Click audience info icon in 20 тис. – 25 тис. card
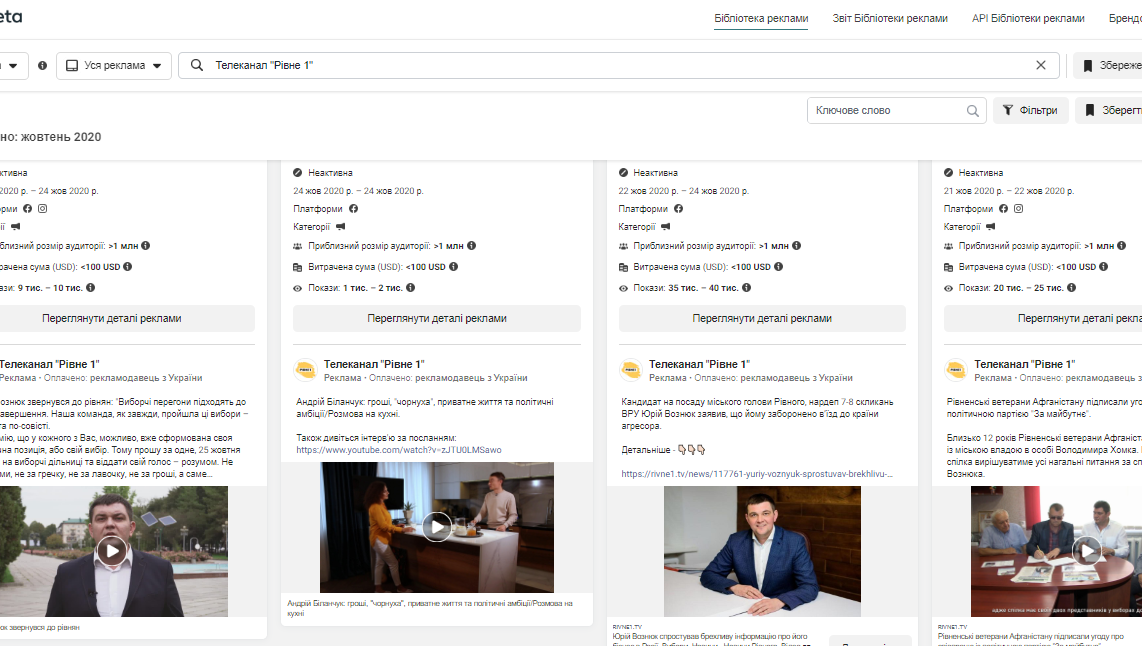 point(1122,246)
